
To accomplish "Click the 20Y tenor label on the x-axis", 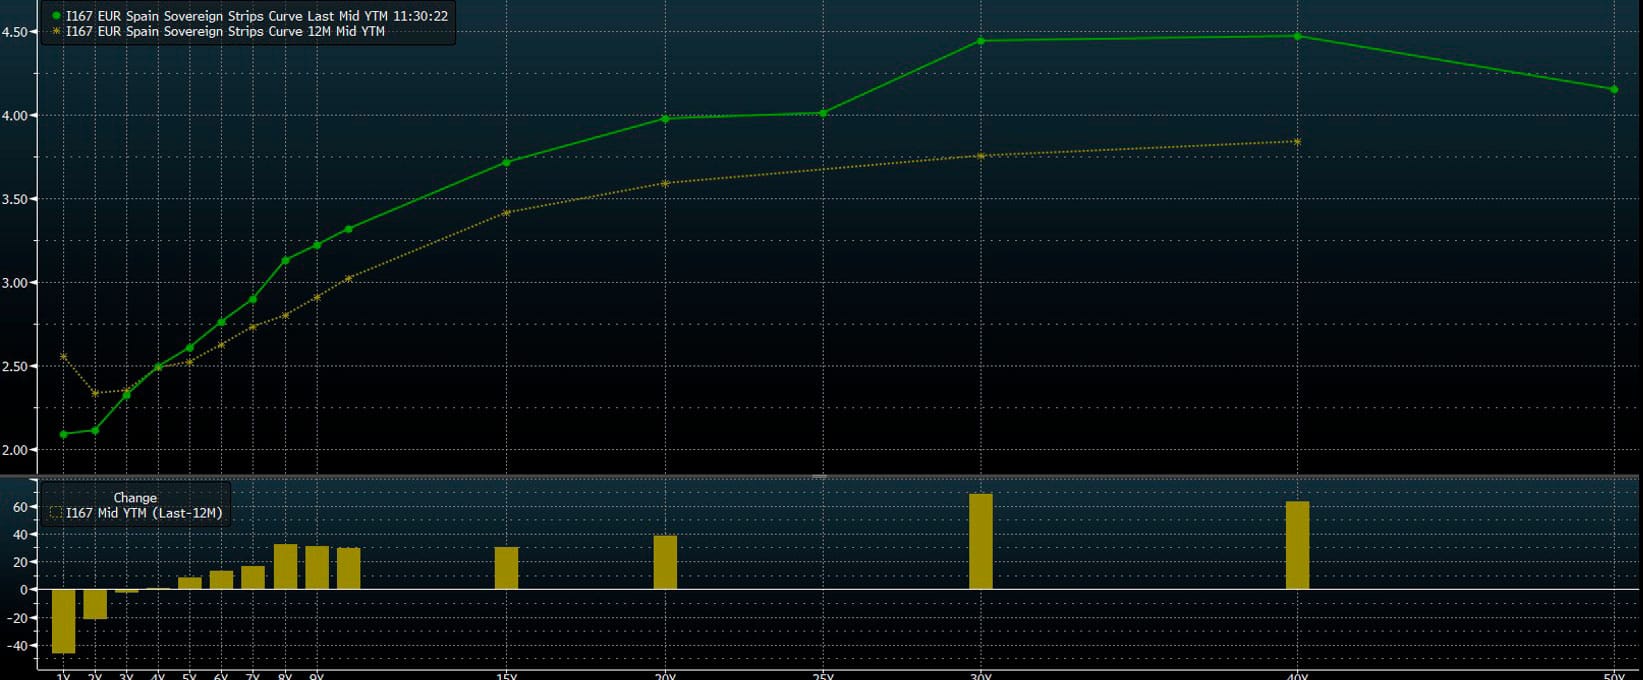I will click(x=665, y=676).
